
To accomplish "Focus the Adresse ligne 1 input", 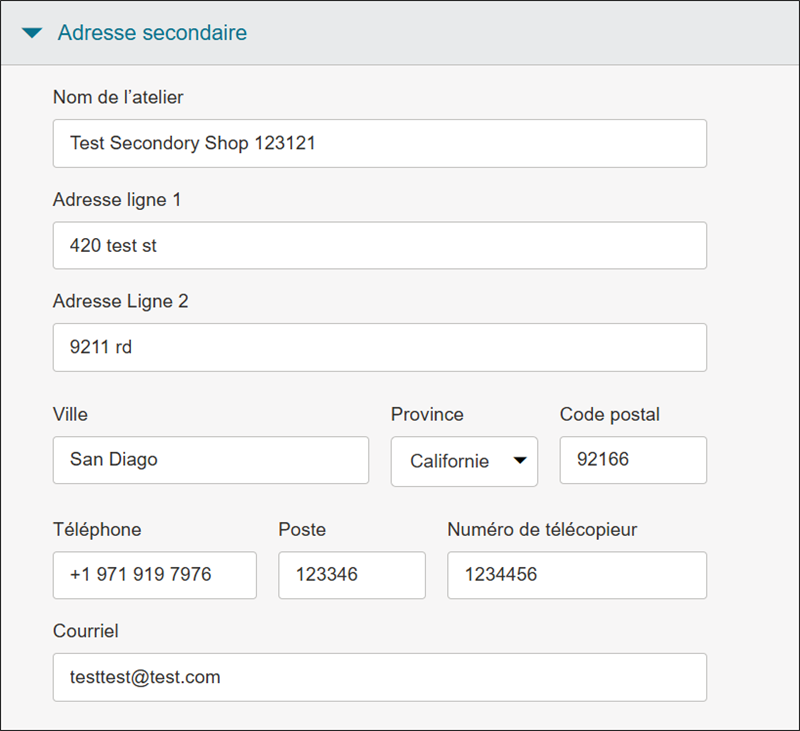I will click(379, 245).
